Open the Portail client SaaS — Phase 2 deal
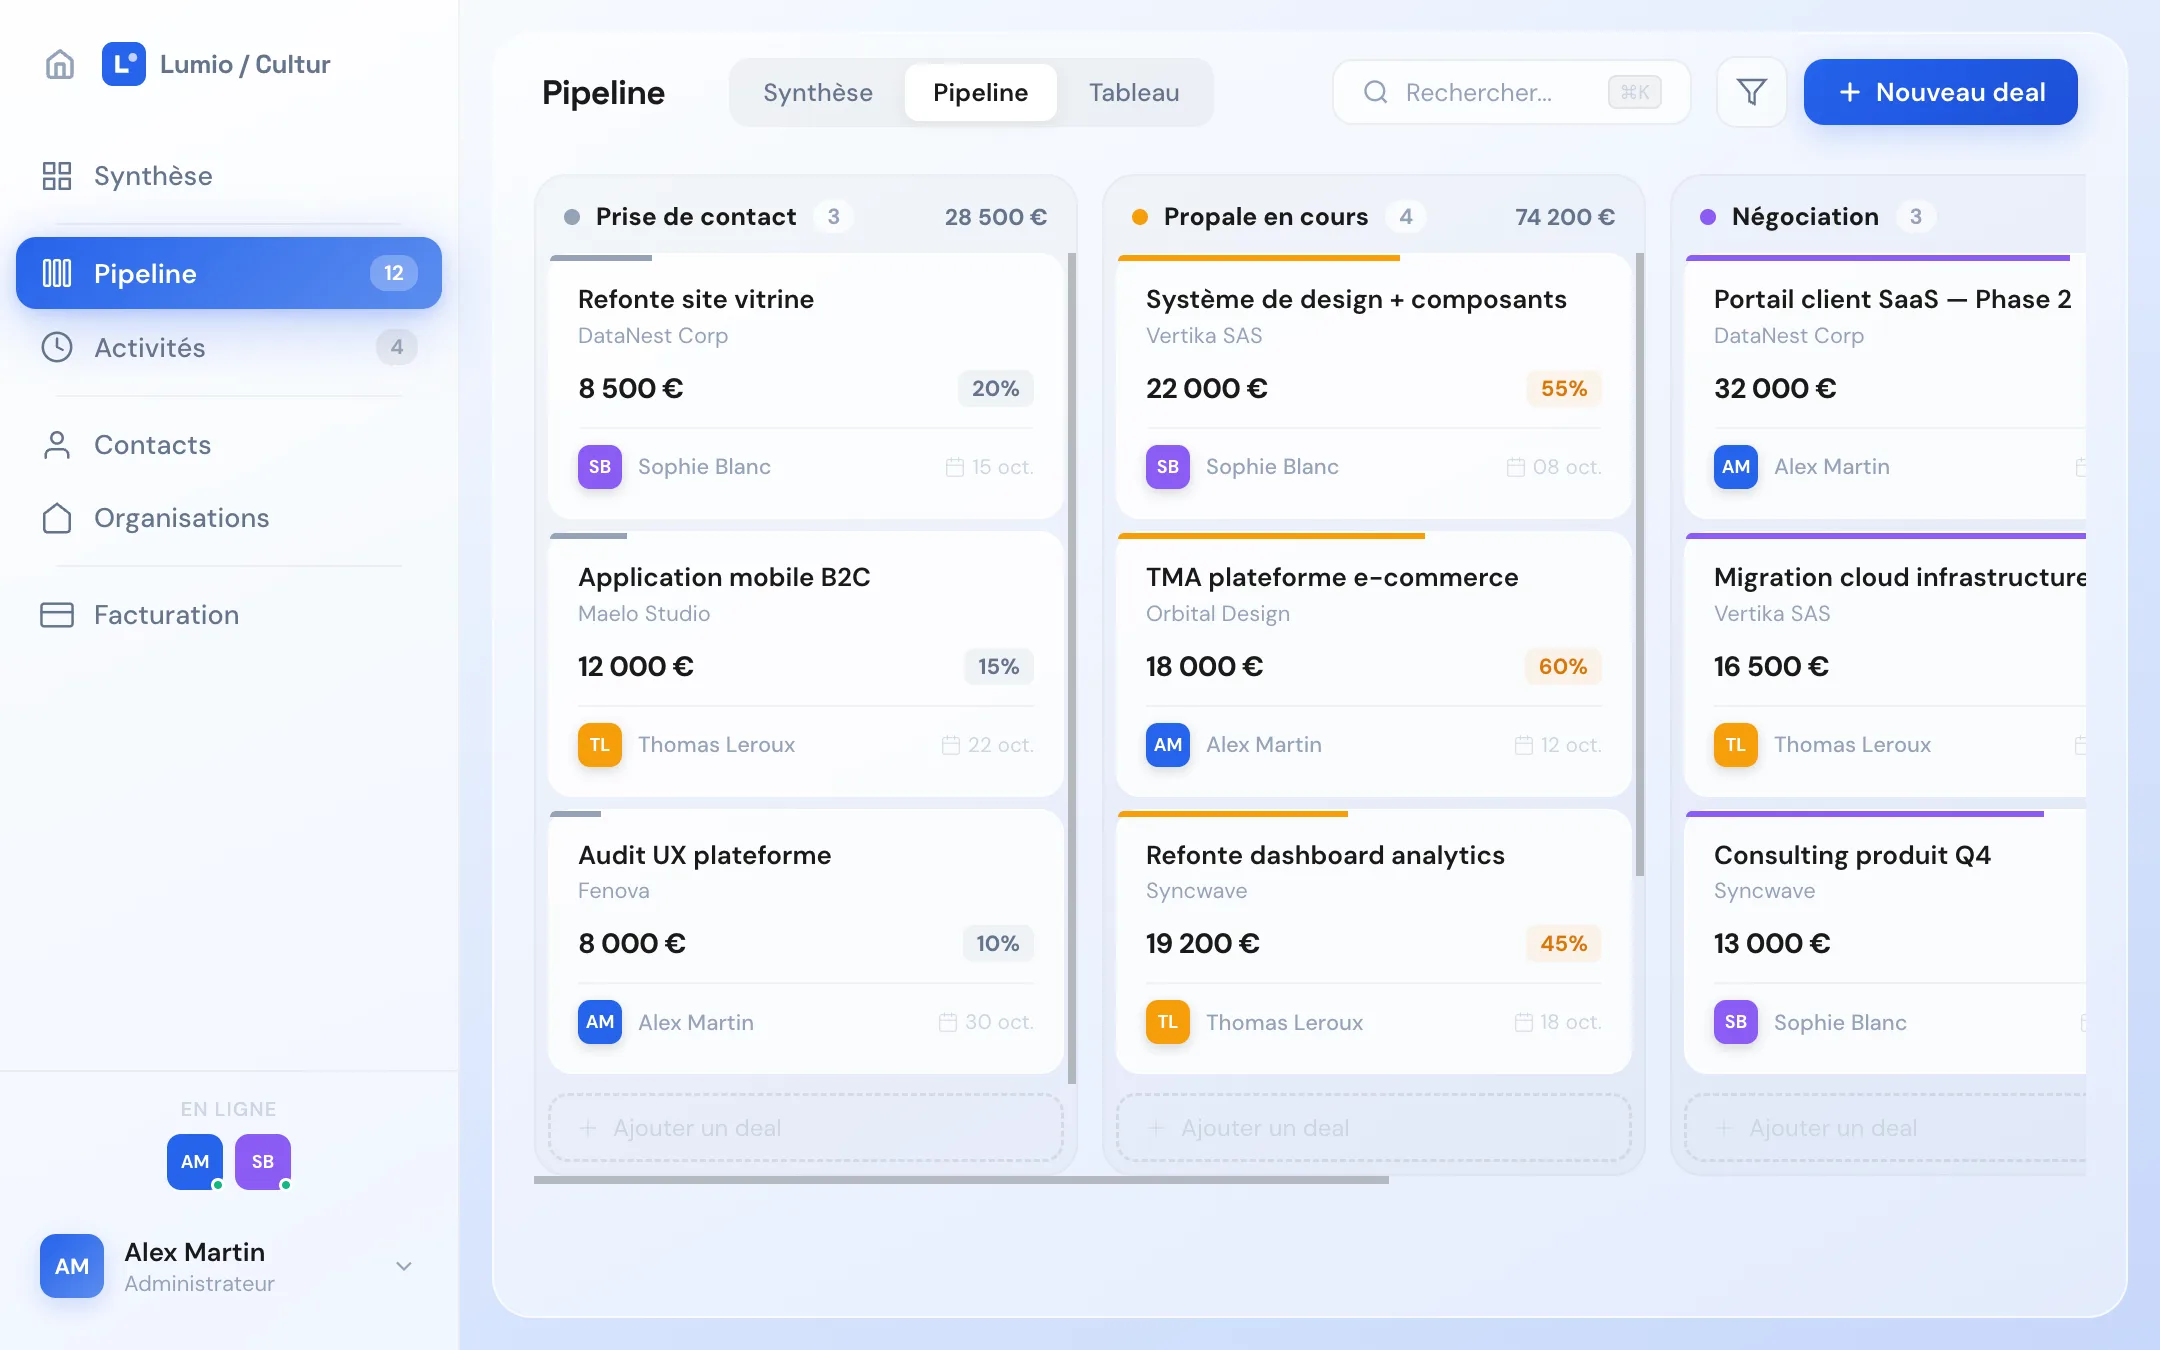The width and height of the screenshot is (2160, 1350). (x=1886, y=386)
